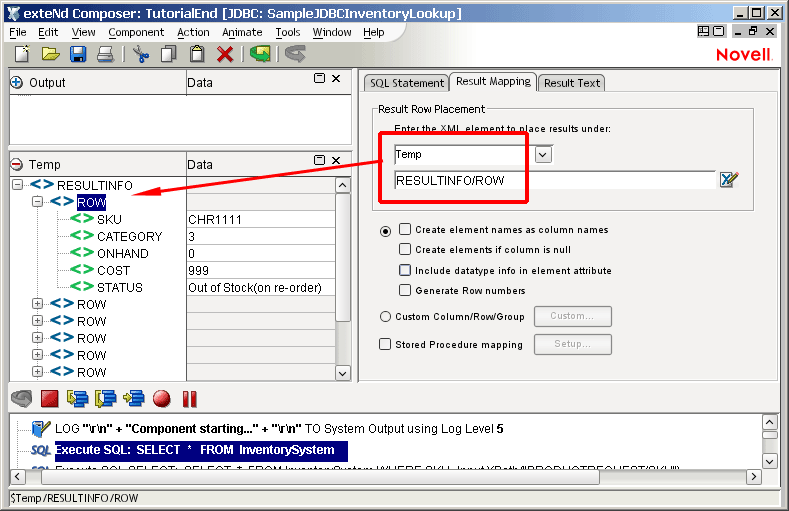
Task: Delete with the red X icon
Action: pyautogui.click(x=225, y=54)
